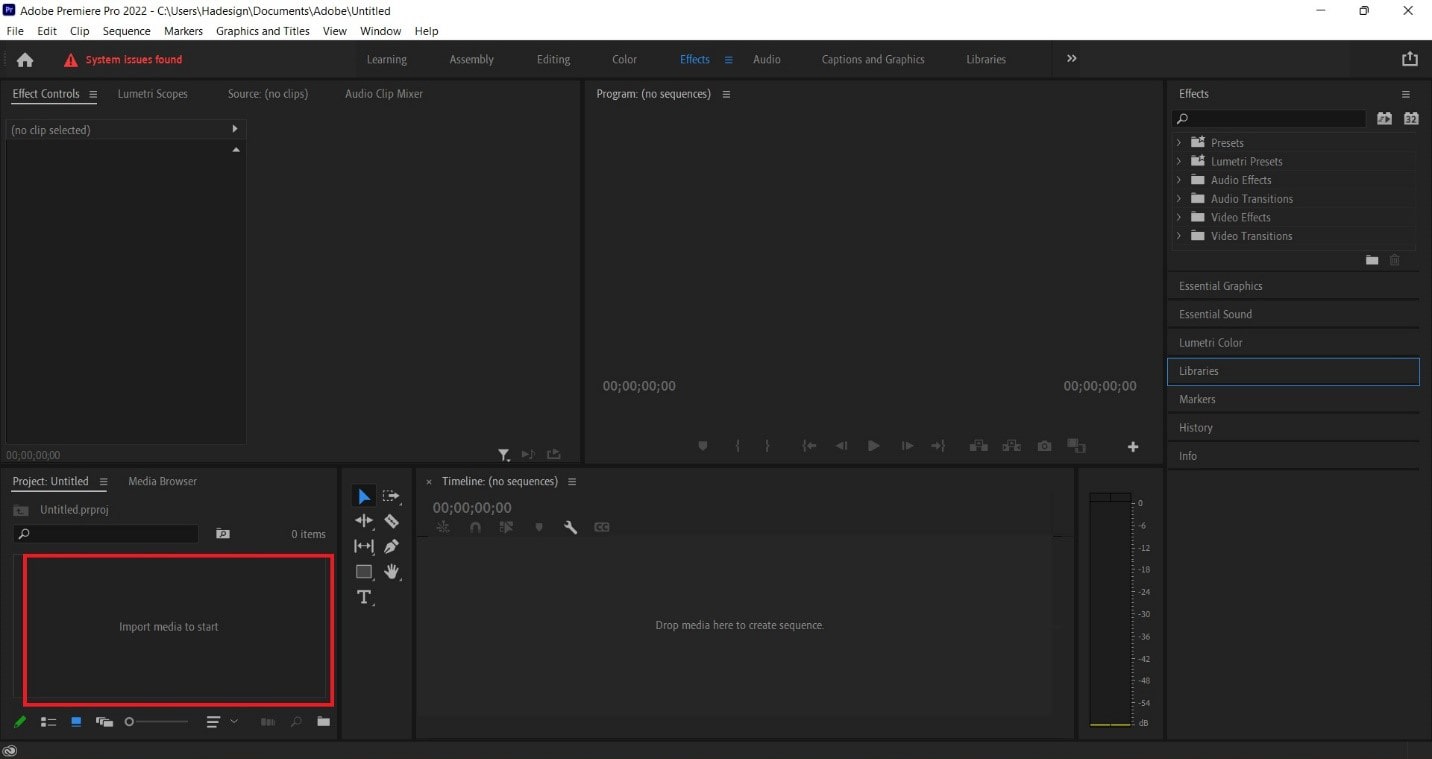Click the Lift button in Program monitor
This screenshot has width=1432, height=759.
[x=978, y=446]
